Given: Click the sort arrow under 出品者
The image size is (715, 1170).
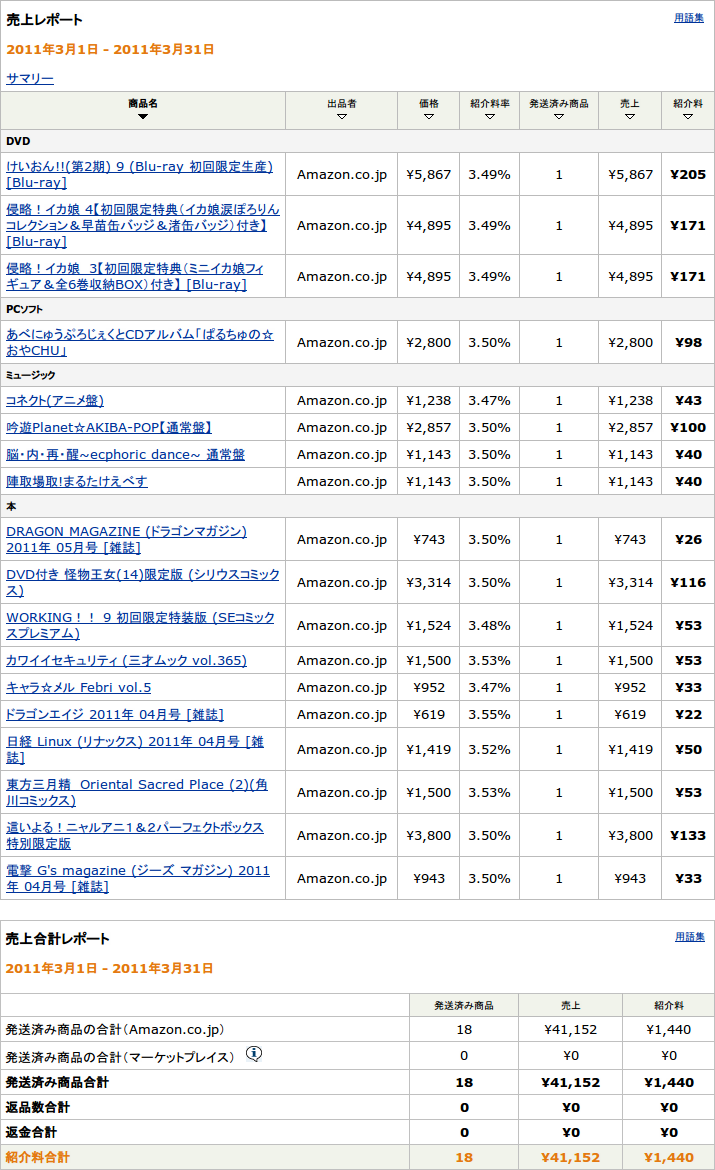Looking at the screenshot, I should pyautogui.click(x=342, y=117).
